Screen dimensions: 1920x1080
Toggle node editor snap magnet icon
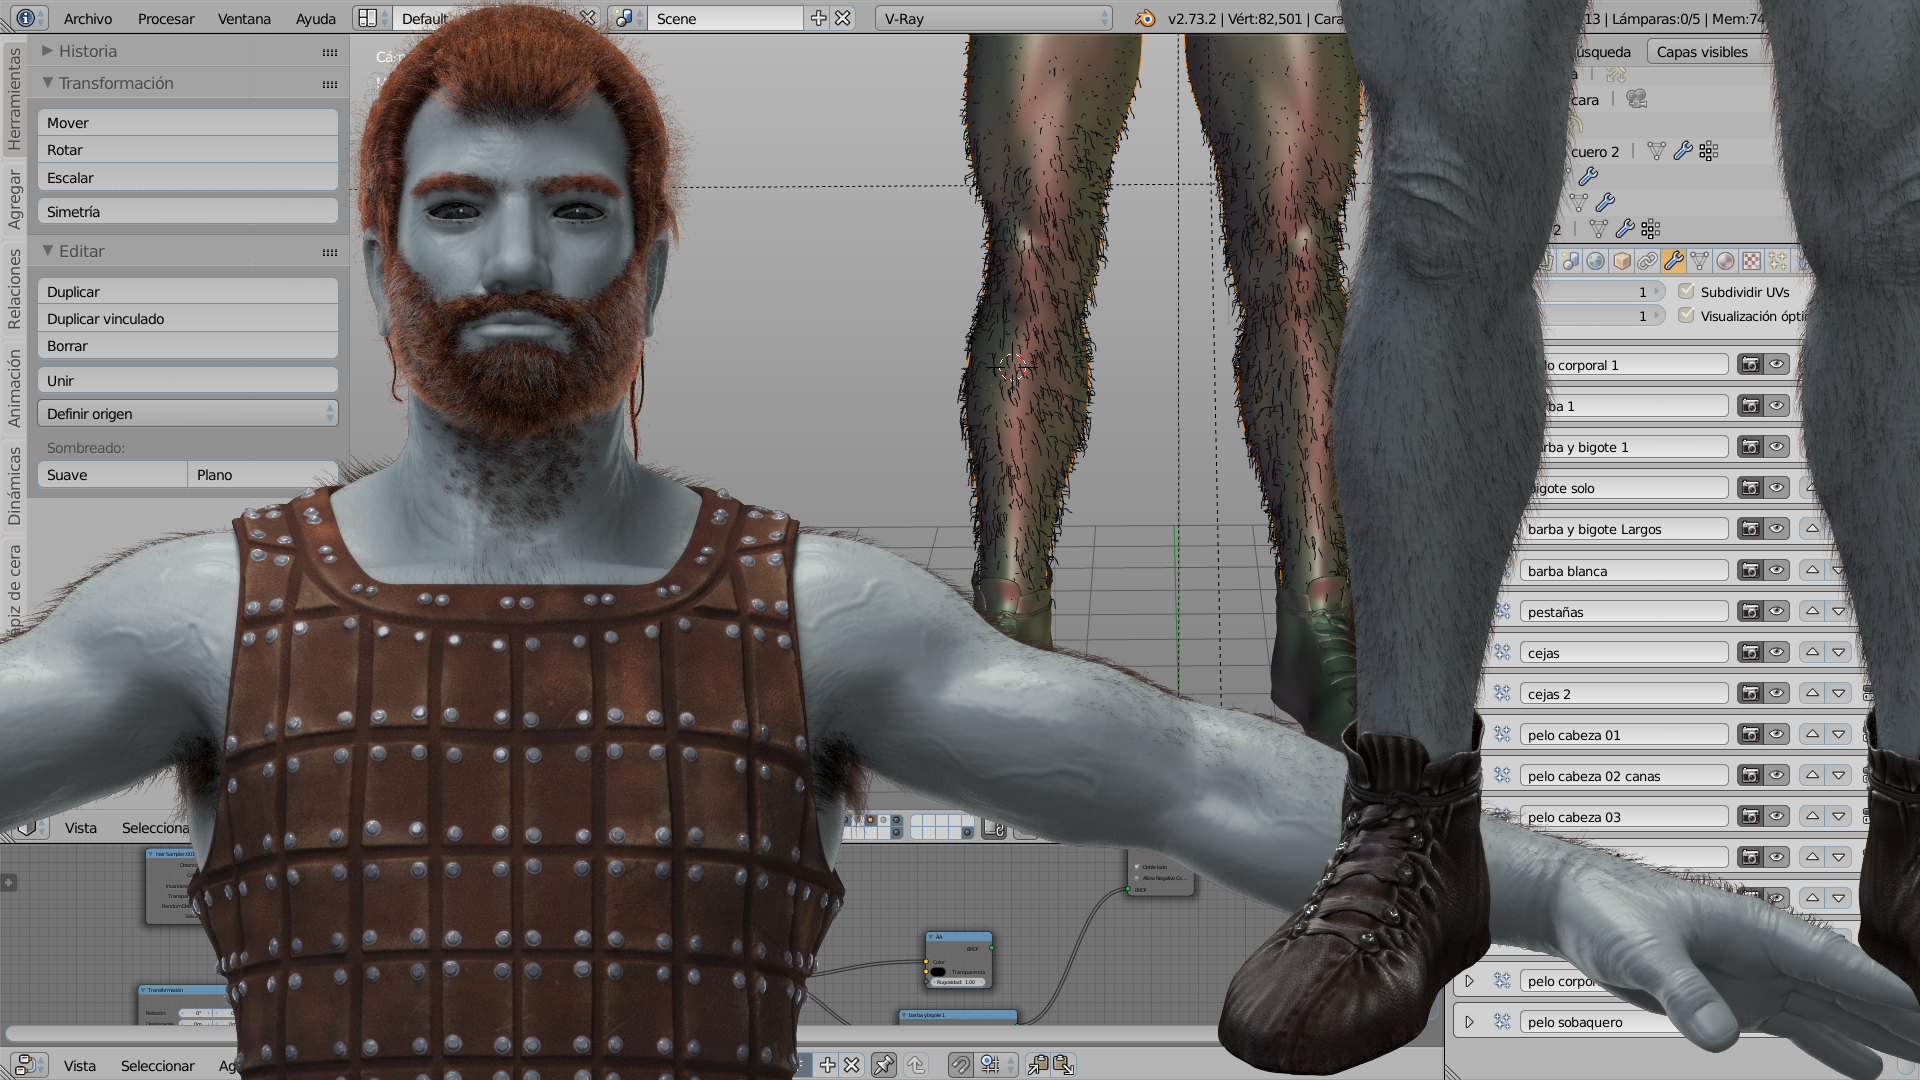pos(960,1066)
